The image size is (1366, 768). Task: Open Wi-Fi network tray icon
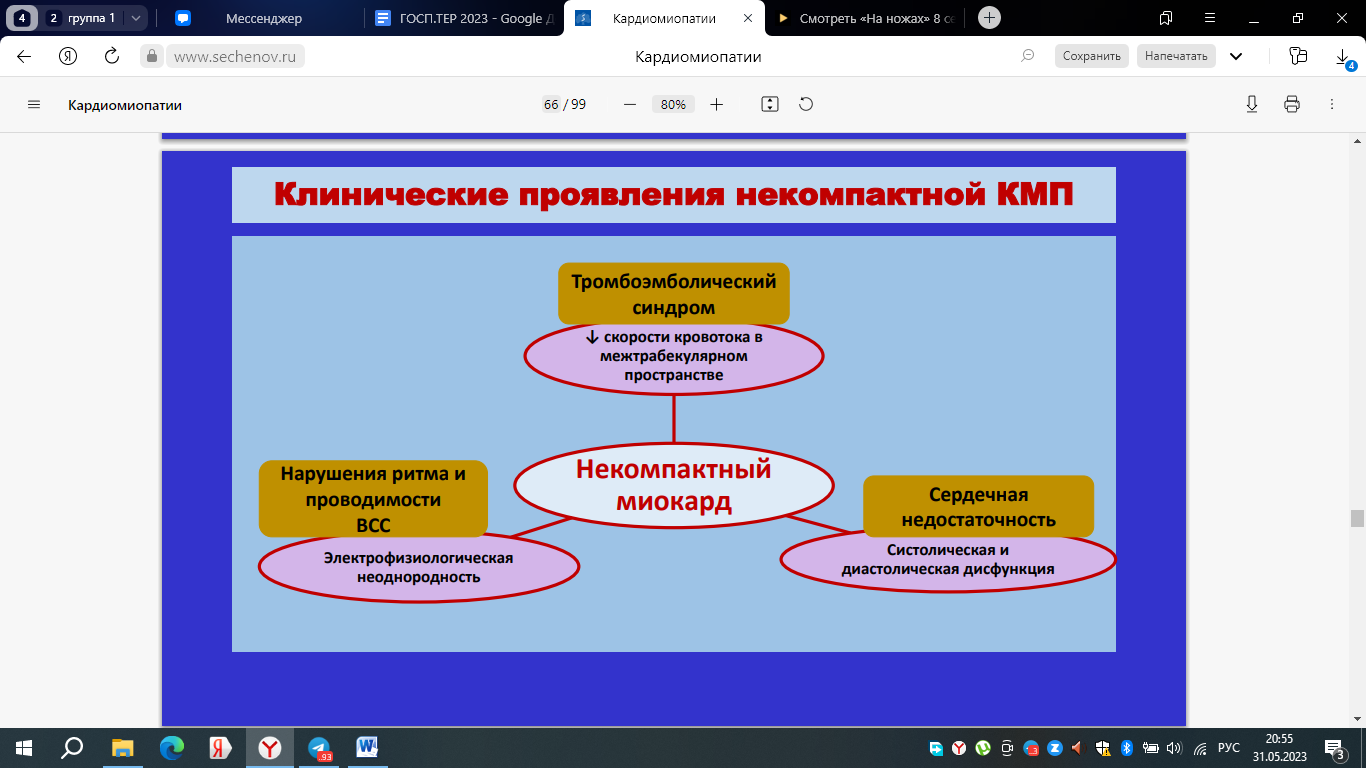(x=1199, y=747)
